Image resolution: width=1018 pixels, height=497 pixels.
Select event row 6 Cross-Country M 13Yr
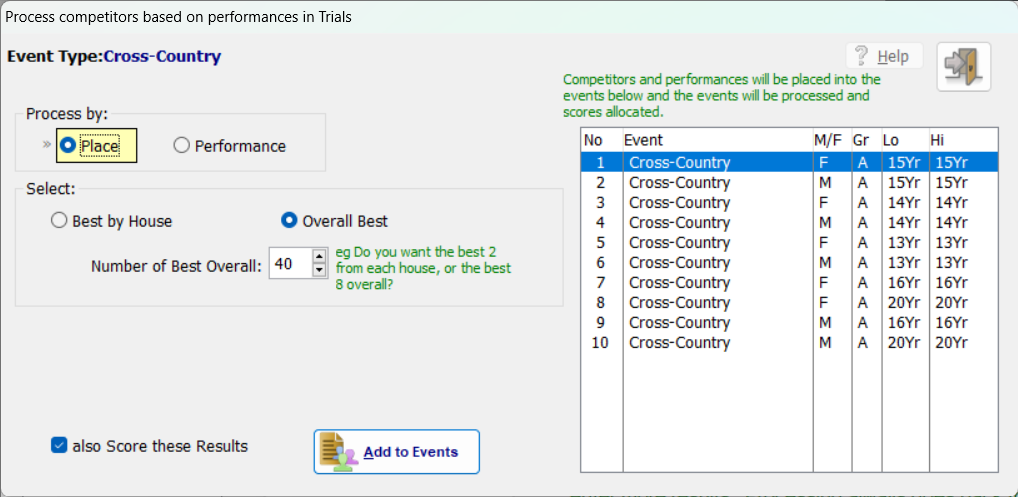[789, 263]
